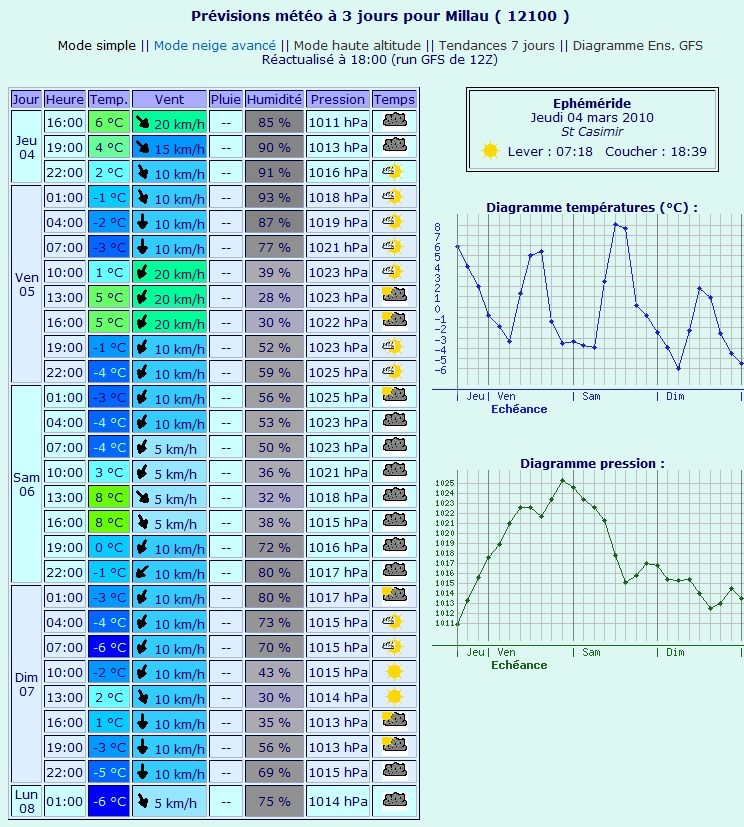Image resolution: width=744 pixels, height=827 pixels.
Task: Click wind arrow for Sam 13:00 row
Action: pyautogui.click(x=142, y=497)
